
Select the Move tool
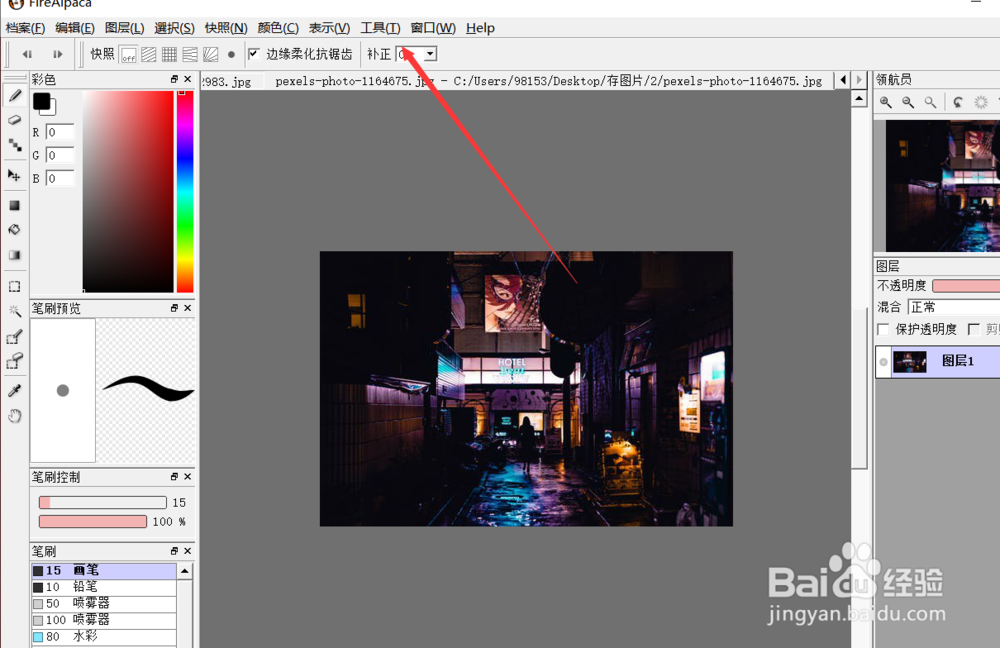(x=13, y=176)
